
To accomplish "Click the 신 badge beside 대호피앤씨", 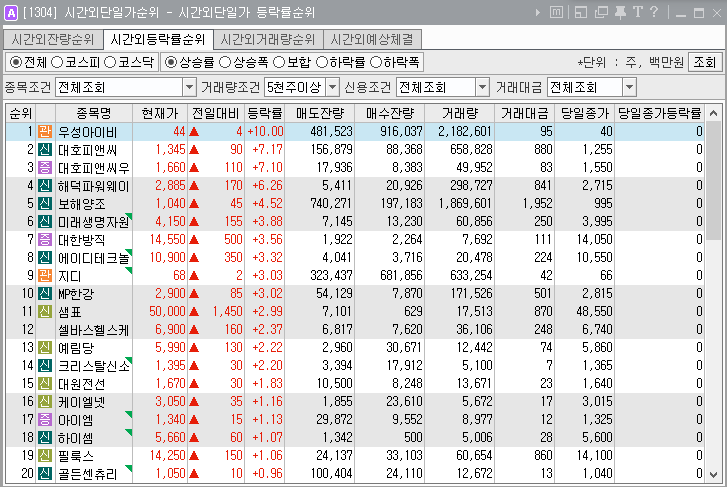I will coord(45,149).
